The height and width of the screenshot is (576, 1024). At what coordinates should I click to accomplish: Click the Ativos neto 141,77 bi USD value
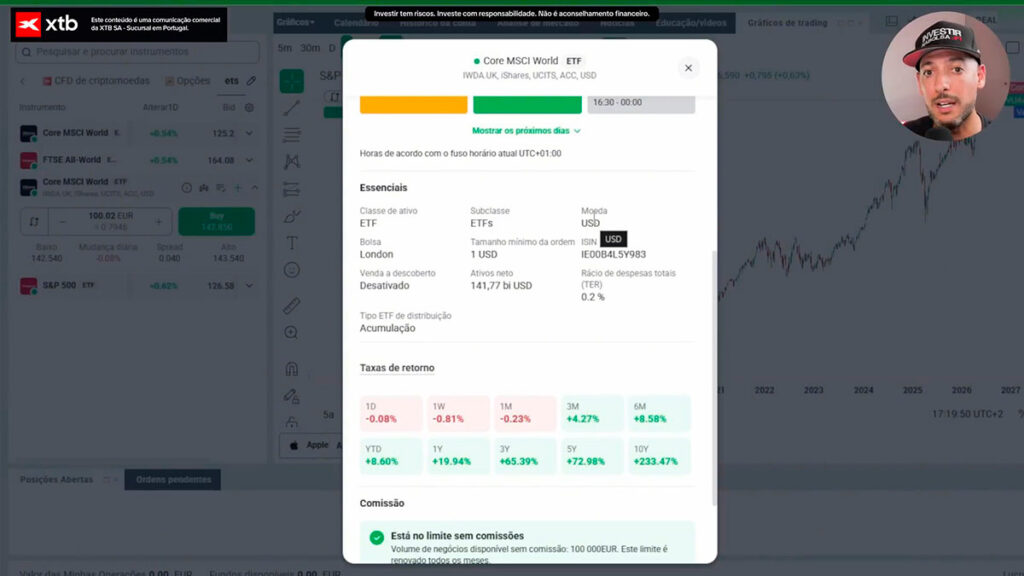(501, 286)
